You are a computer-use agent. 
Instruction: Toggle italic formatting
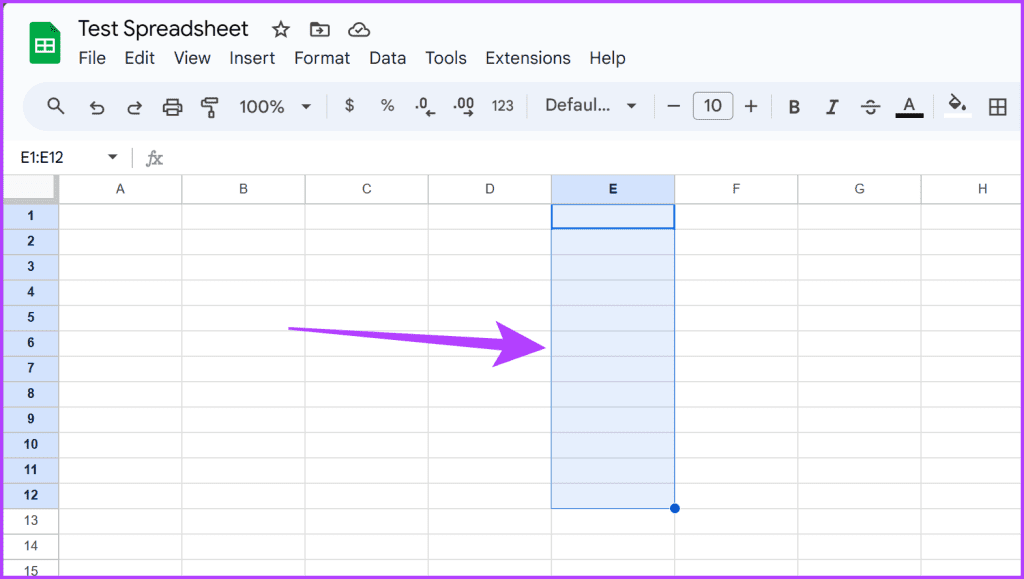[x=832, y=107]
